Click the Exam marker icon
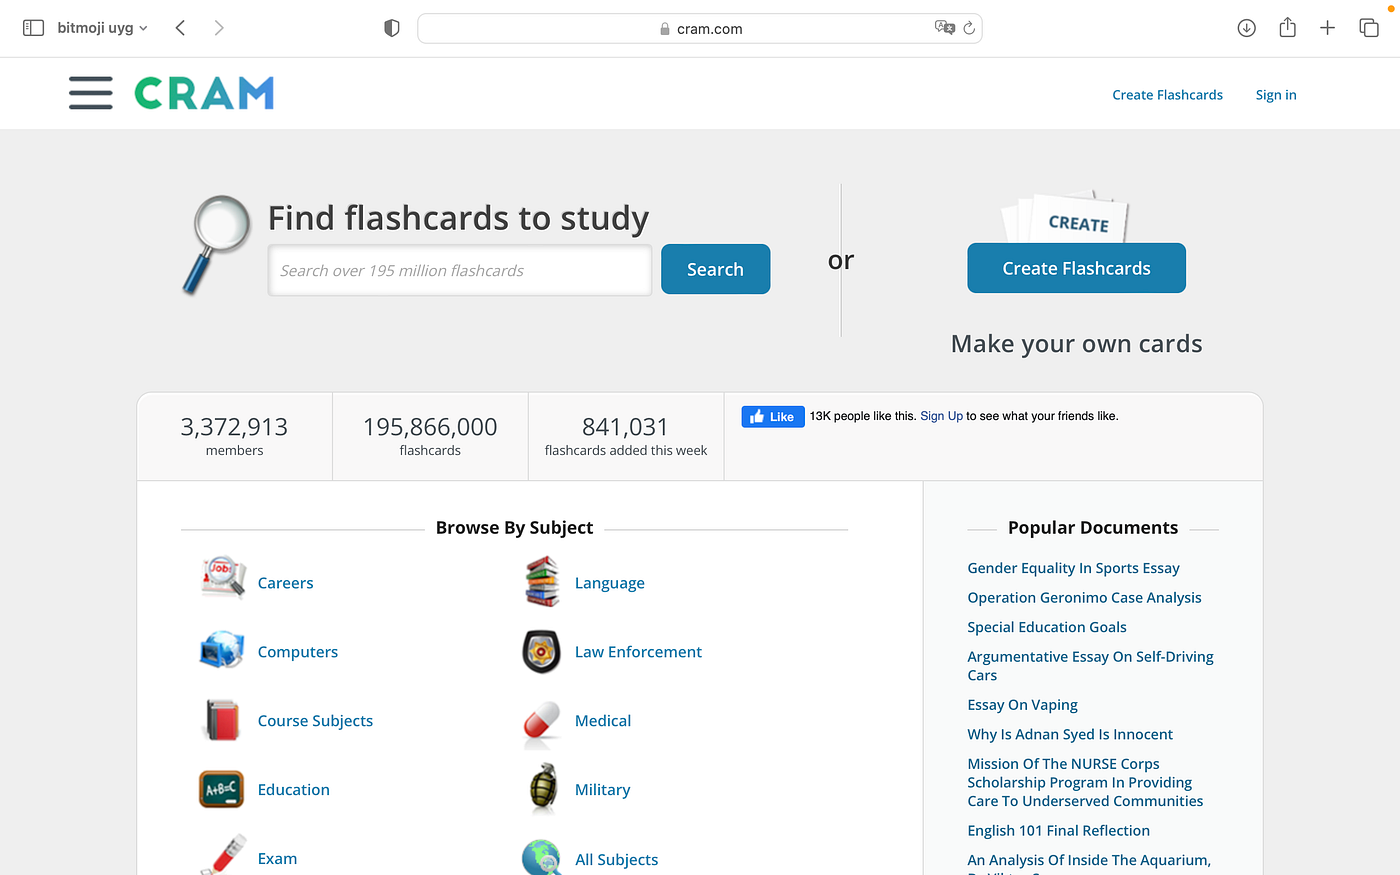The height and width of the screenshot is (875, 1400). coord(222,855)
